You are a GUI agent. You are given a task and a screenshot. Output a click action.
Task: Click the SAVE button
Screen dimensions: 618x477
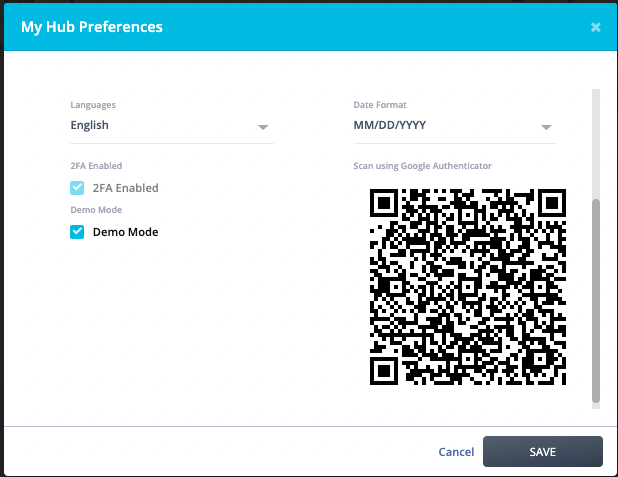pyautogui.click(x=542, y=452)
